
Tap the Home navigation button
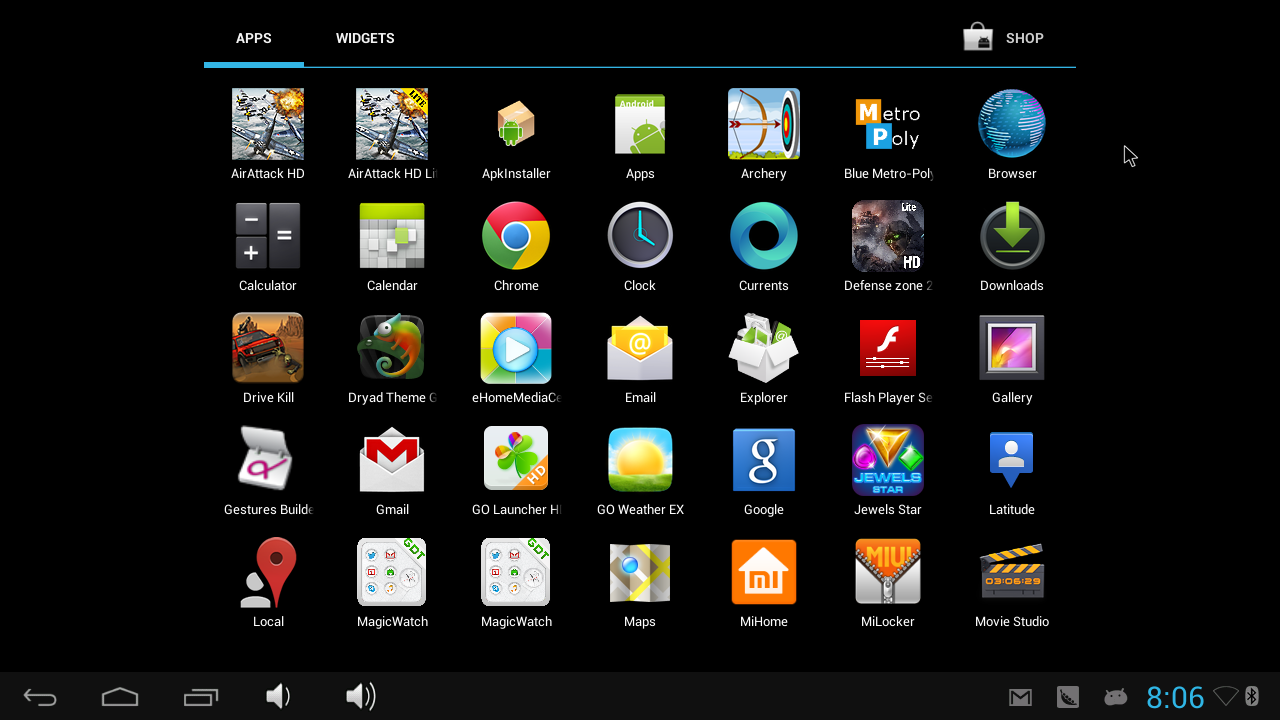pos(120,697)
